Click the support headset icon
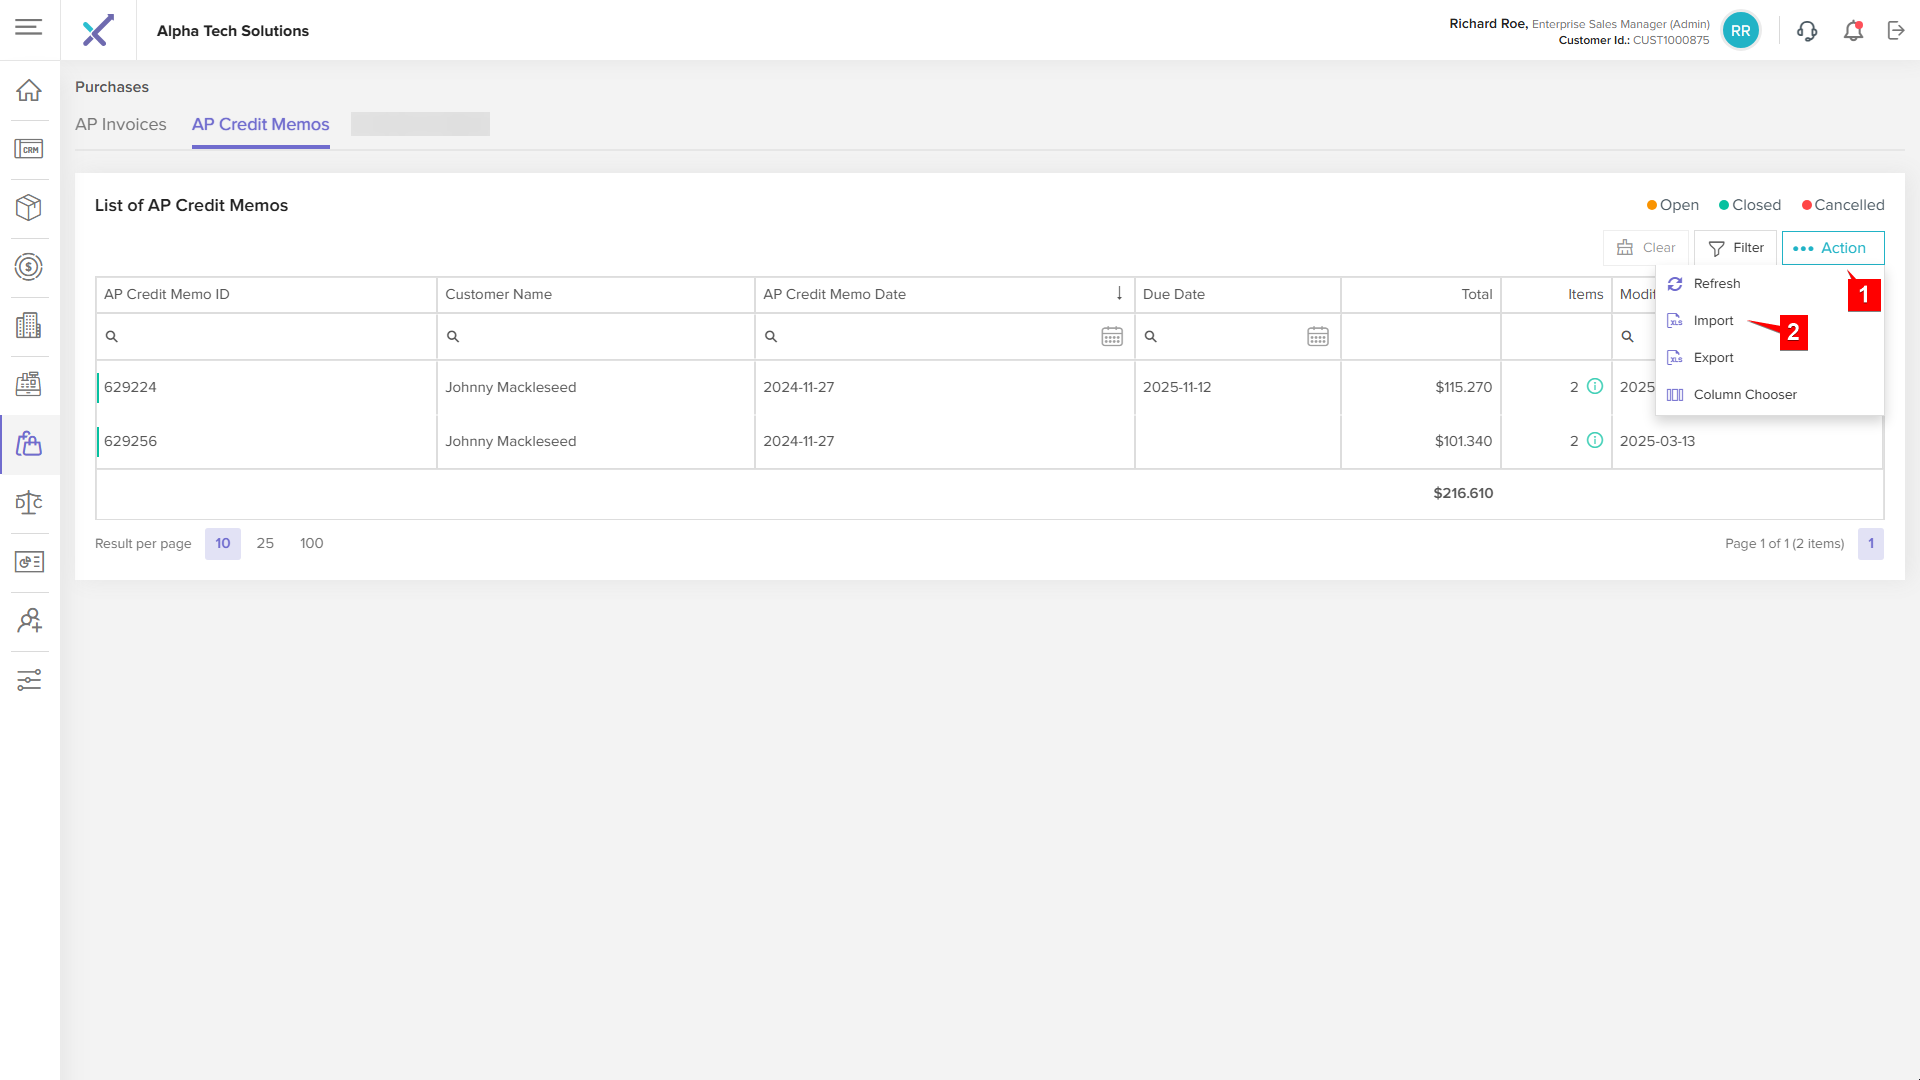 (1807, 31)
